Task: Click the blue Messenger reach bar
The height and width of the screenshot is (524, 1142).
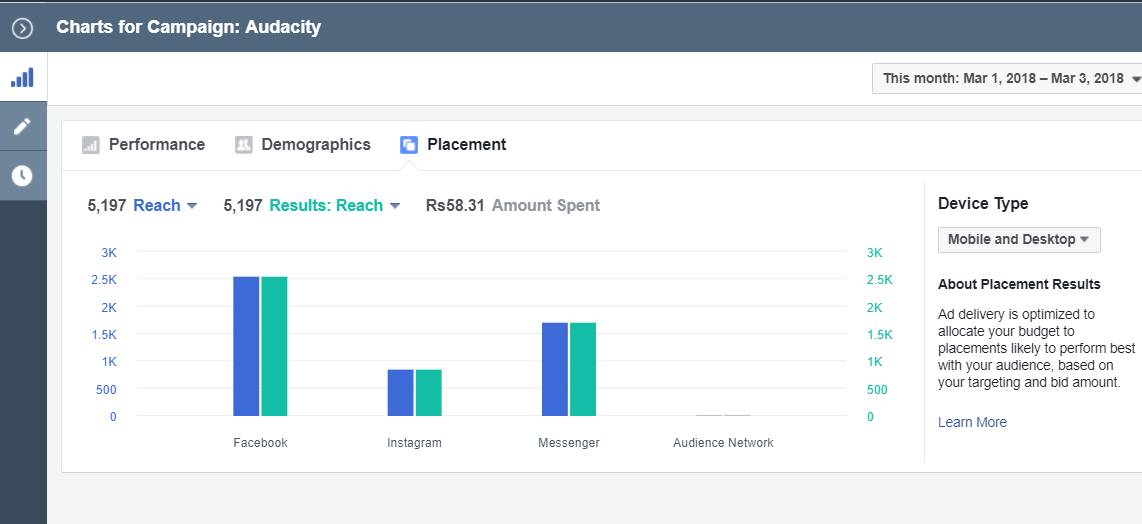Action: [x=555, y=369]
